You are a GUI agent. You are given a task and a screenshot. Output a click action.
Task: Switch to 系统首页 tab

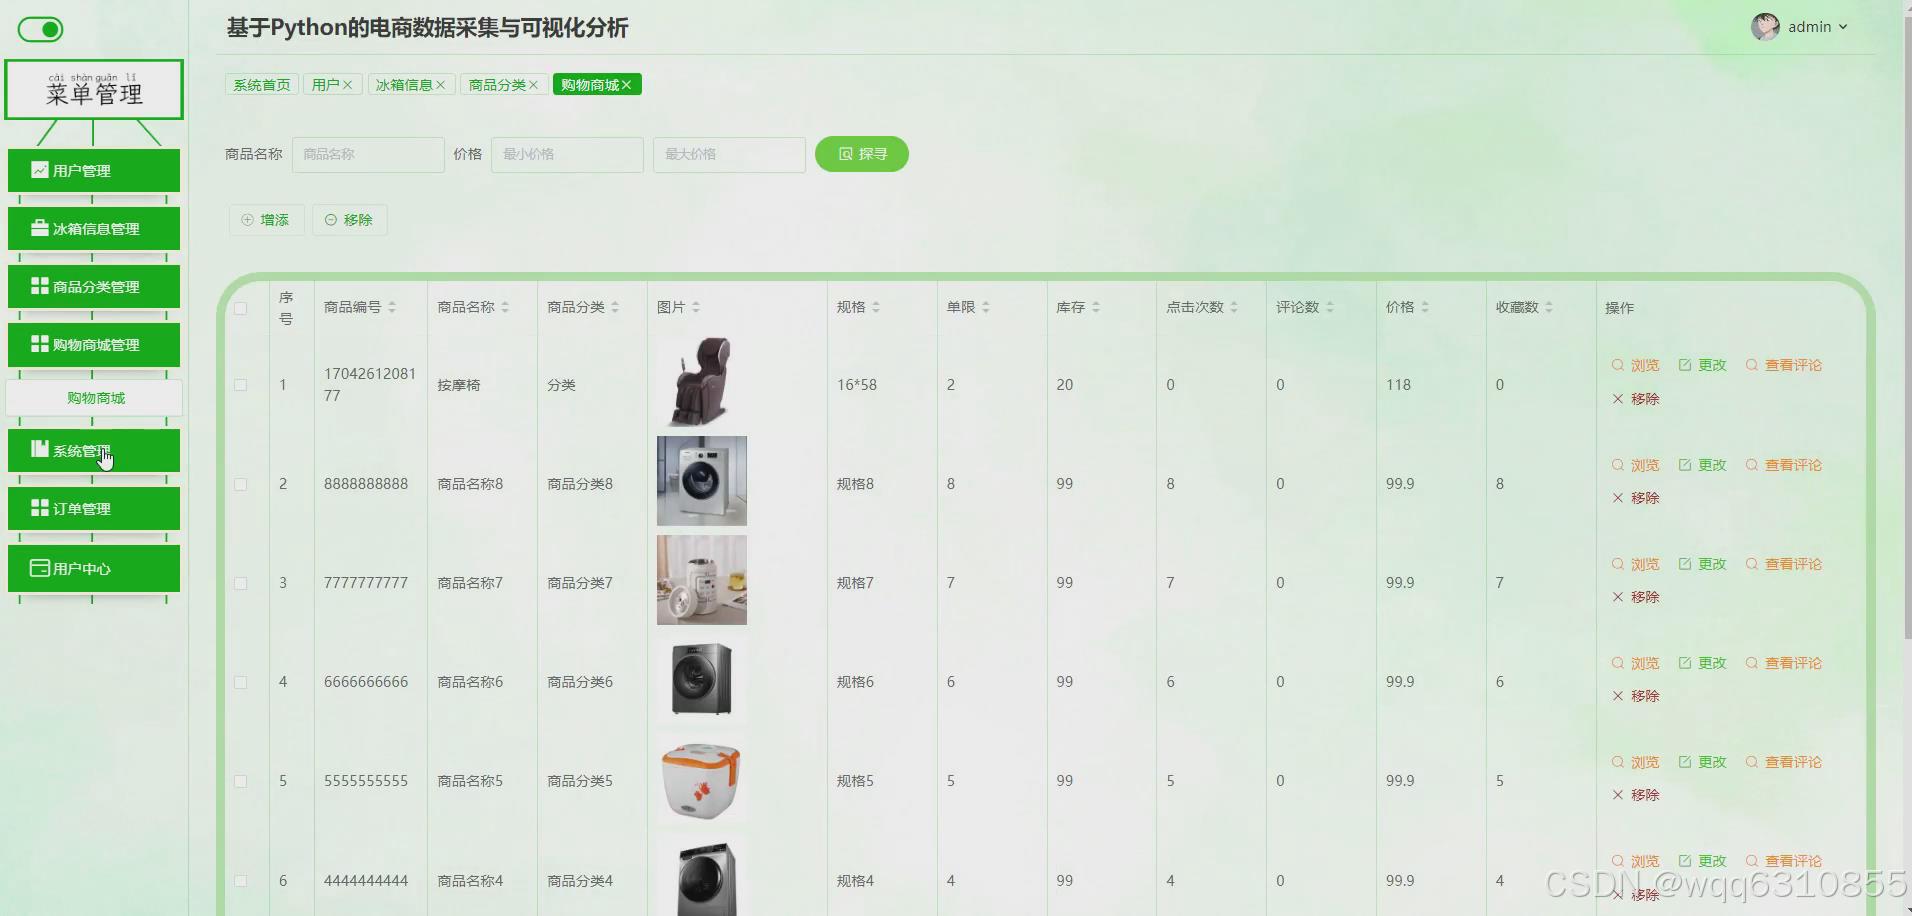262,85
